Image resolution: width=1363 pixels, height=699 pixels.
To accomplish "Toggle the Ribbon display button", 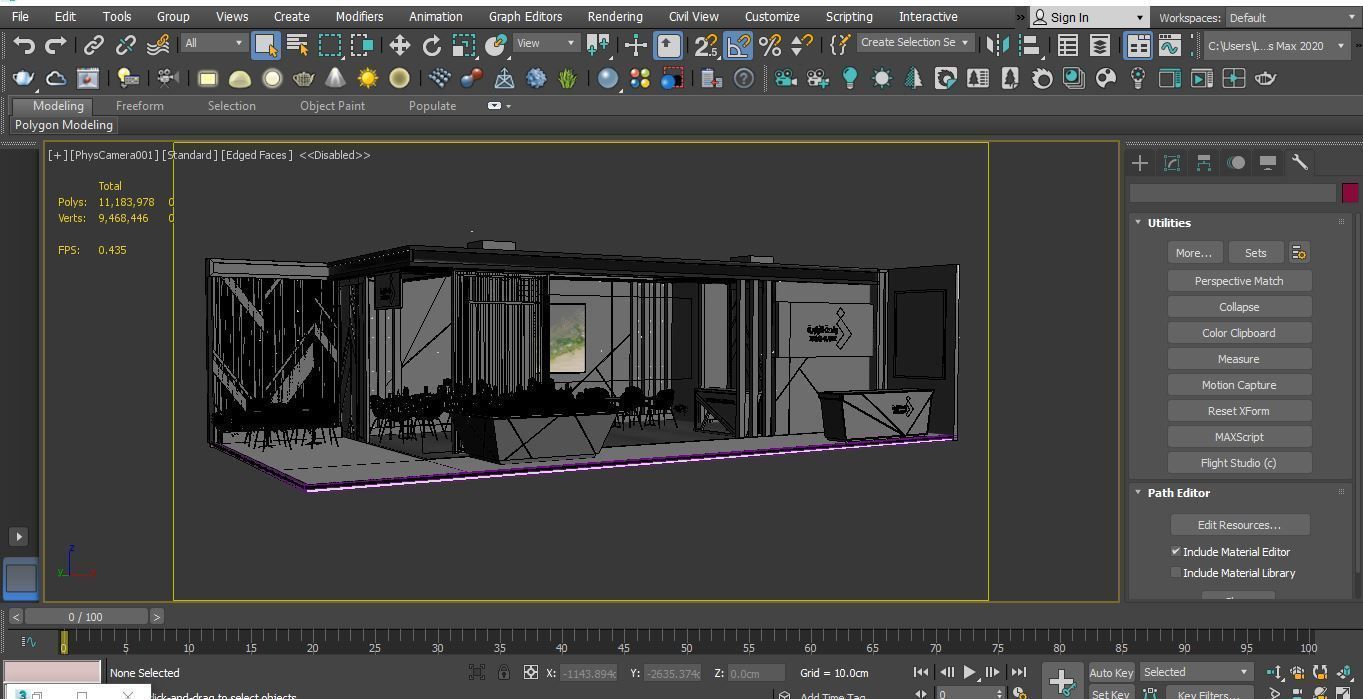I will pyautogui.click(x=1138, y=45).
